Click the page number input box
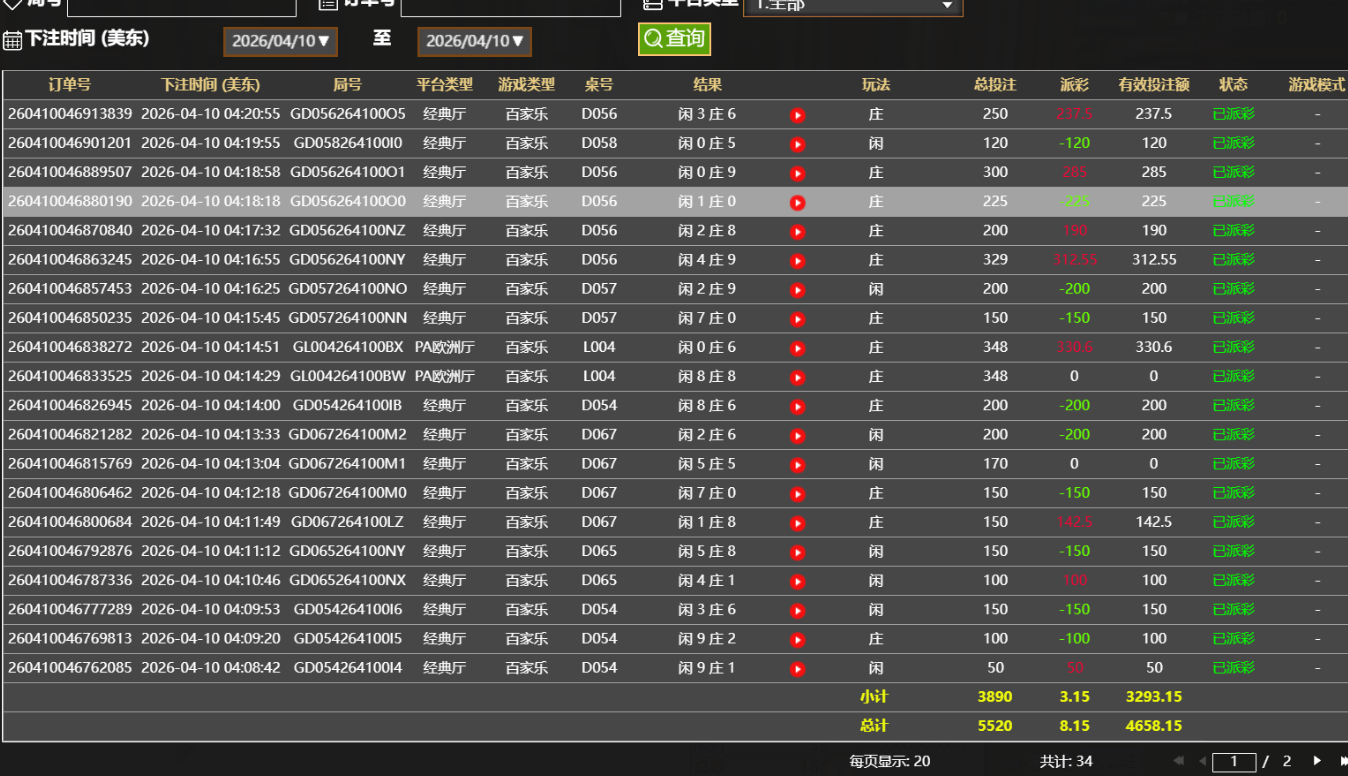 click(x=1234, y=762)
